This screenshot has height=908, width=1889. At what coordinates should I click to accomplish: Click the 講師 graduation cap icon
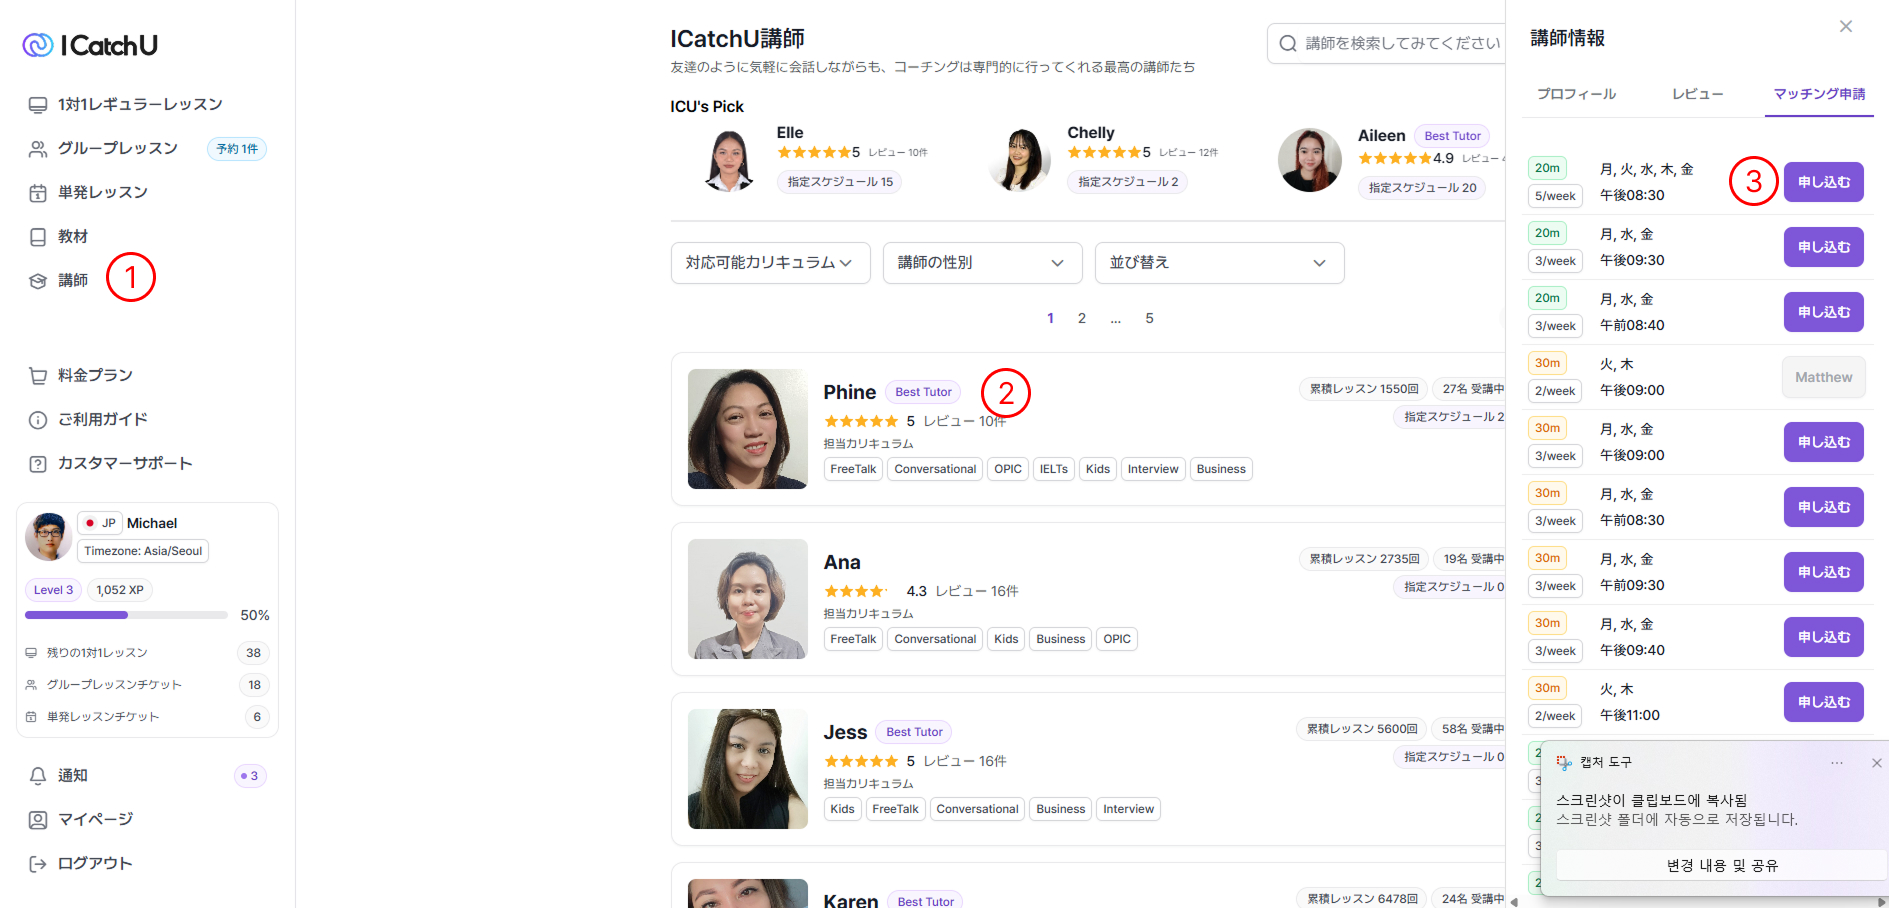[38, 281]
